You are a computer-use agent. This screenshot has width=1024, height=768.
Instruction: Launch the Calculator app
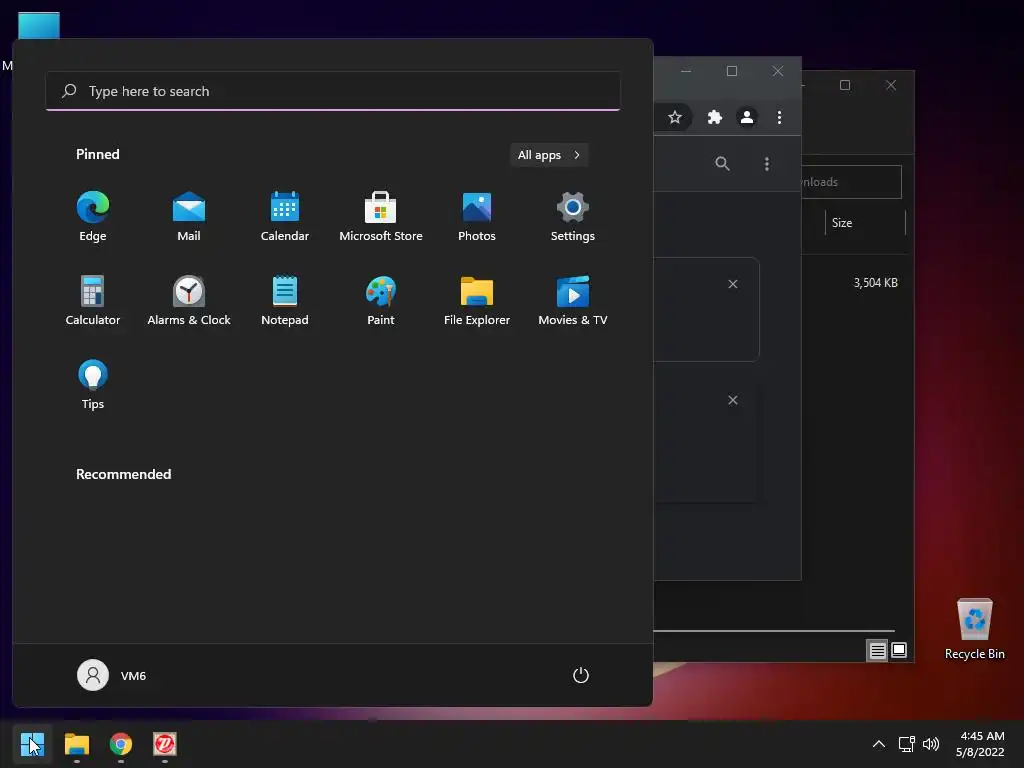pos(93,301)
